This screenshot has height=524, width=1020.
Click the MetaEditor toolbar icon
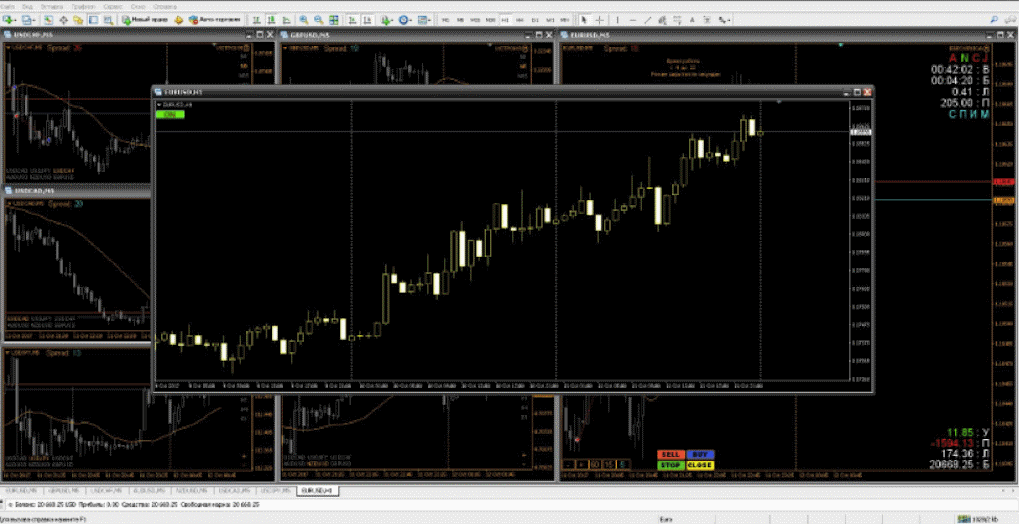(178, 20)
